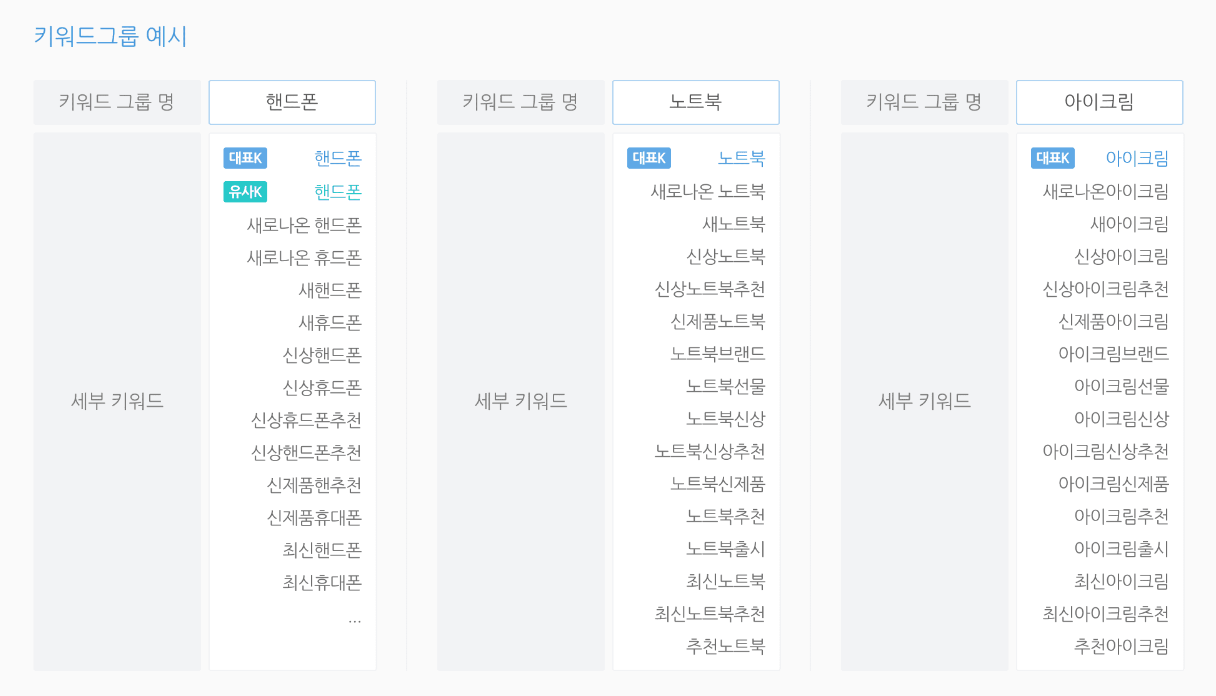Select keyword 아이크림선물
Image resolution: width=1216 pixels, height=696 pixels.
point(1121,386)
